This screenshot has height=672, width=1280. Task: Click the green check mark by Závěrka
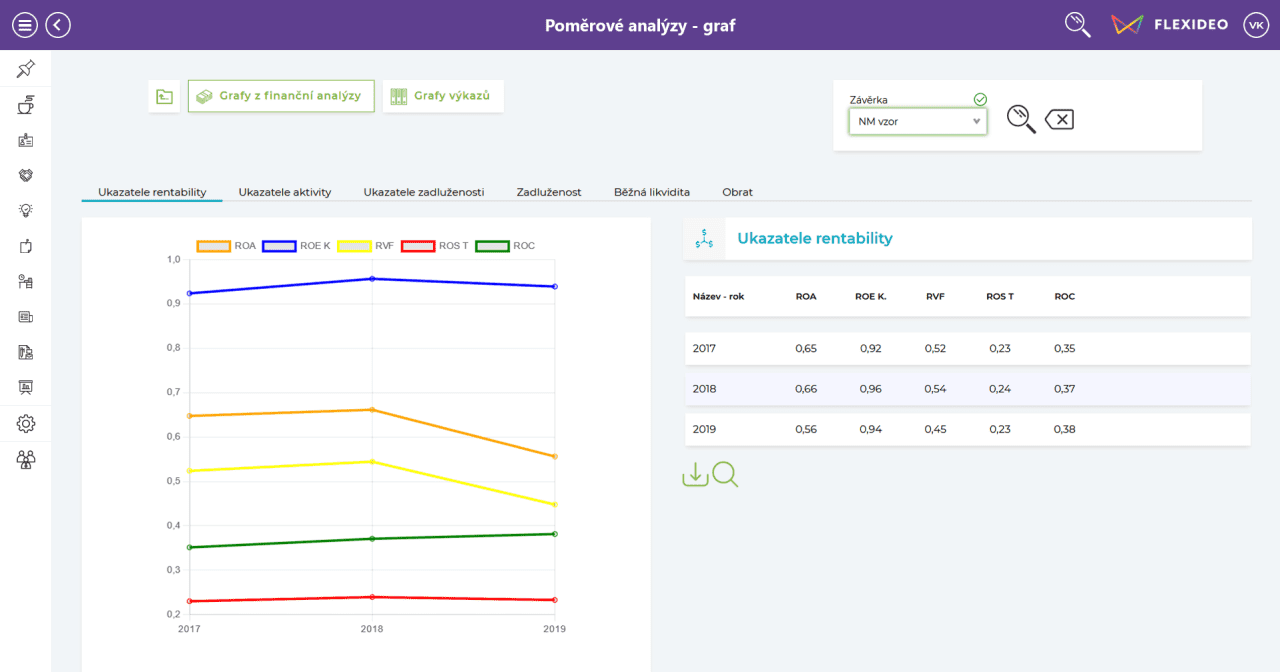pyautogui.click(x=980, y=99)
